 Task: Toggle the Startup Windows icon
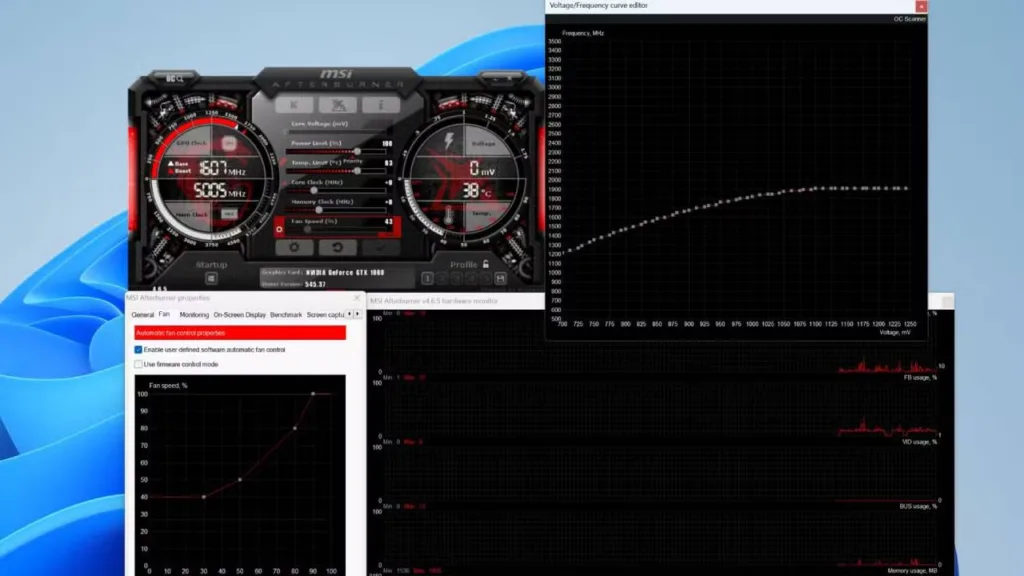click(211, 279)
